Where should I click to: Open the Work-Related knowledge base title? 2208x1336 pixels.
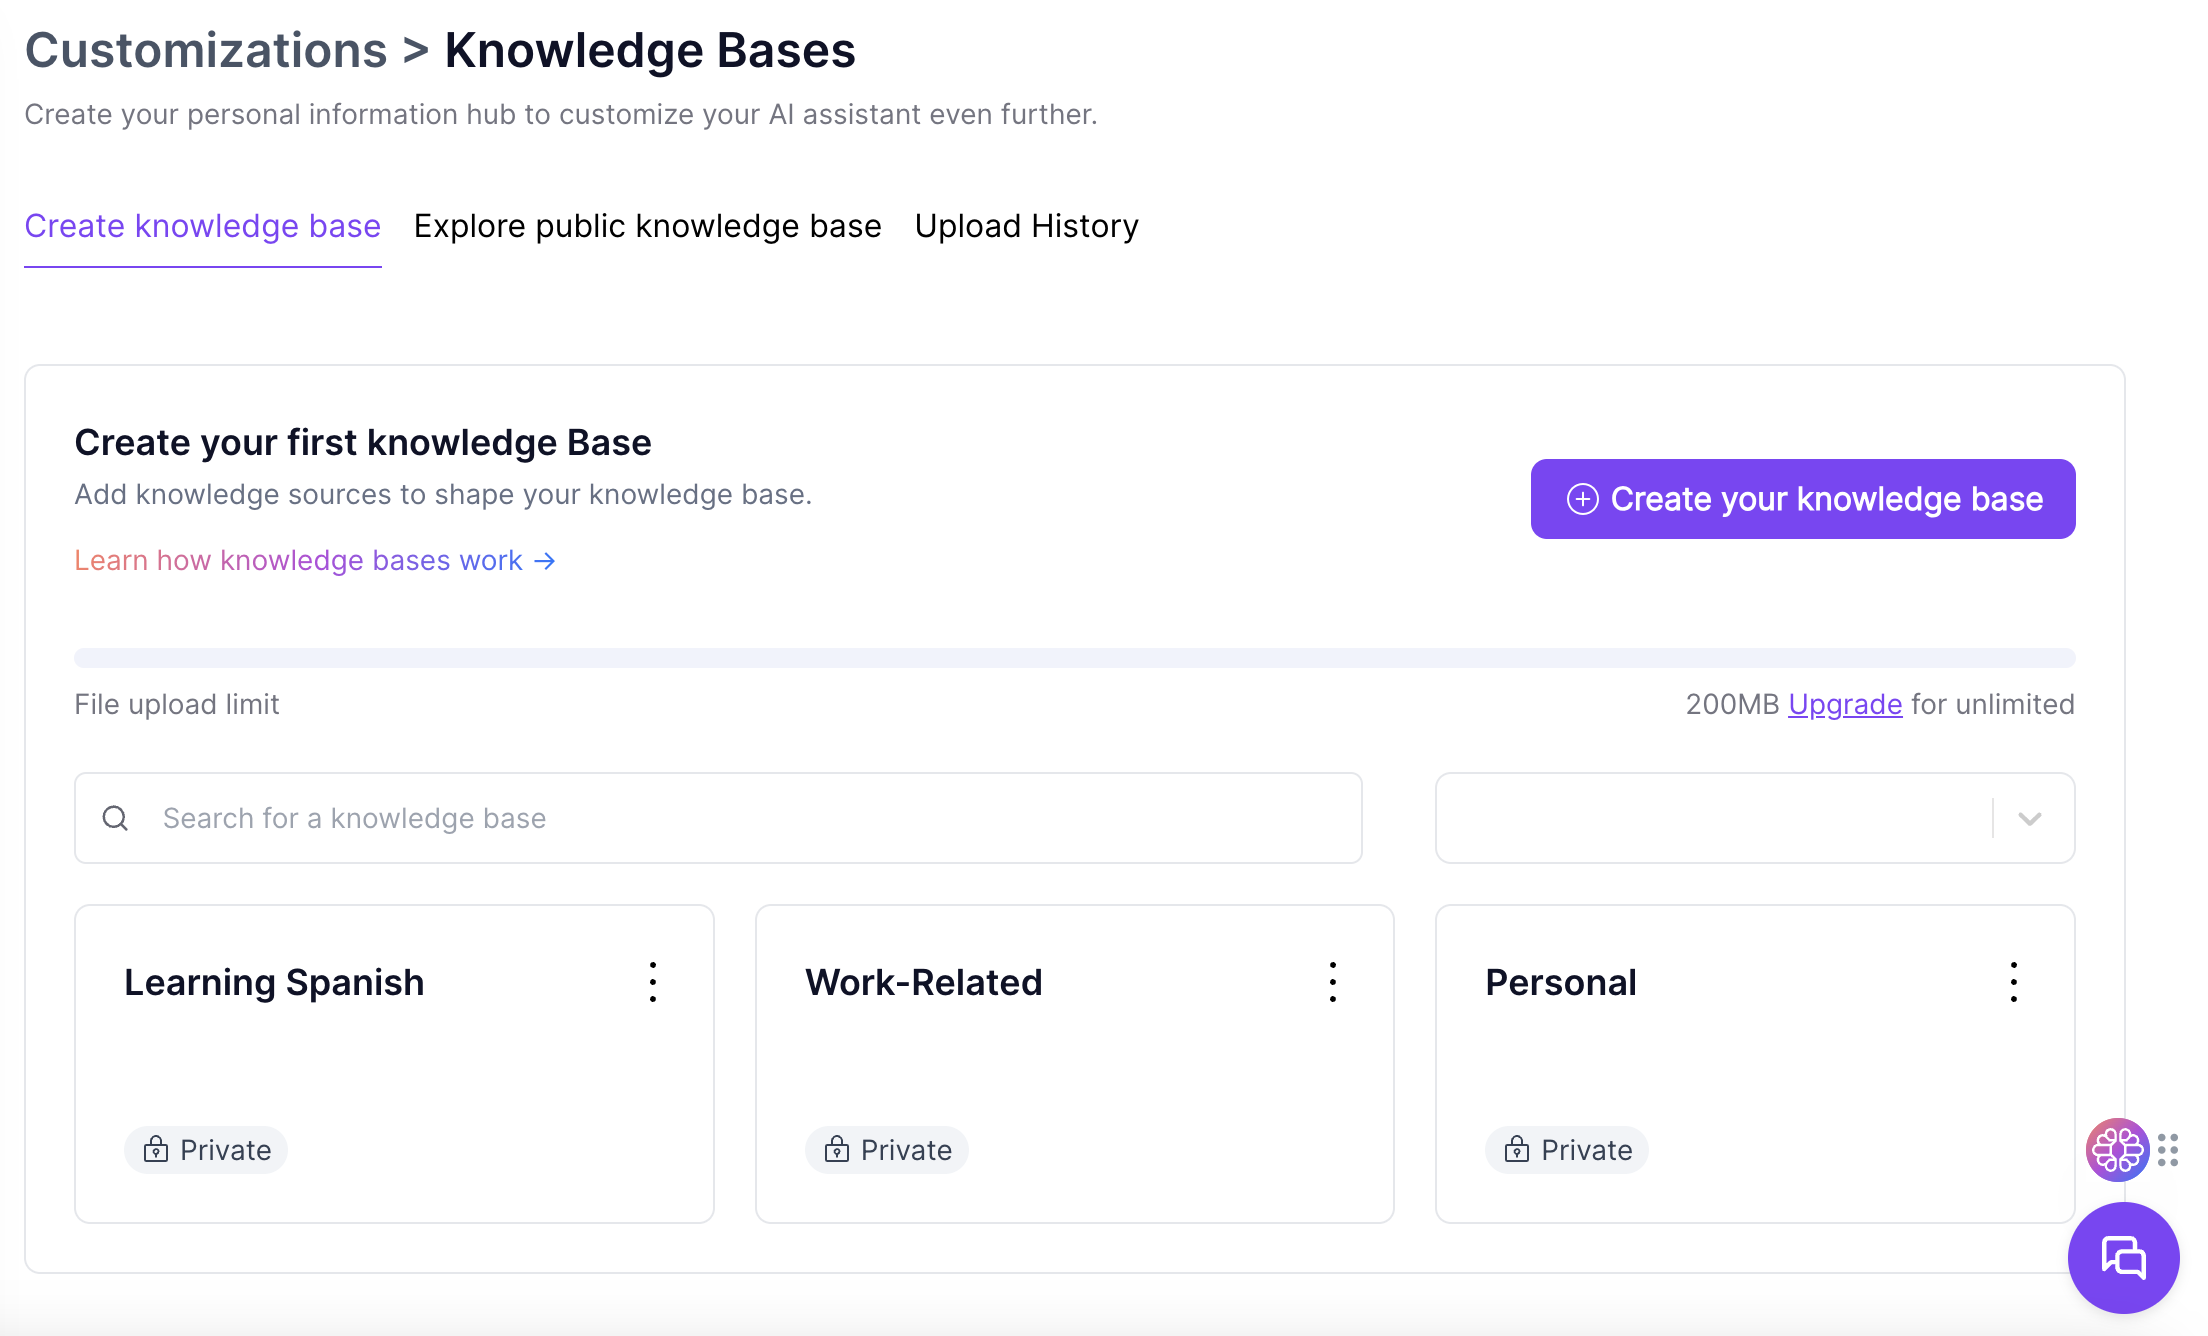point(924,982)
